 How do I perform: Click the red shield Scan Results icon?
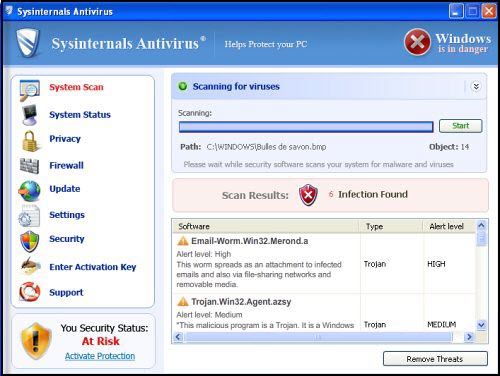[308, 195]
